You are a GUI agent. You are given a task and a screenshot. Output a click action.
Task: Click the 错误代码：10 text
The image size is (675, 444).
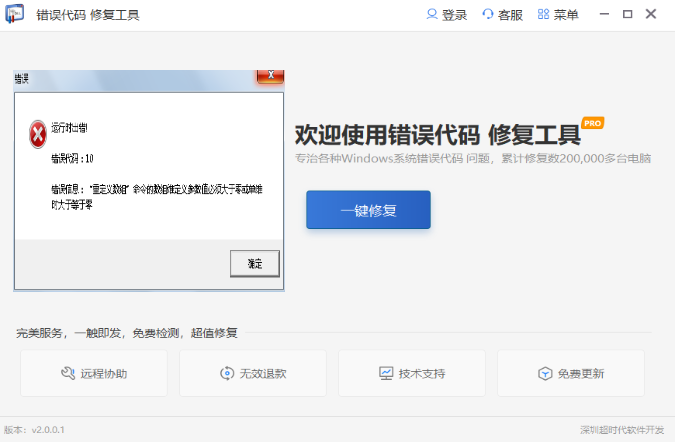[x=72, y=158]
